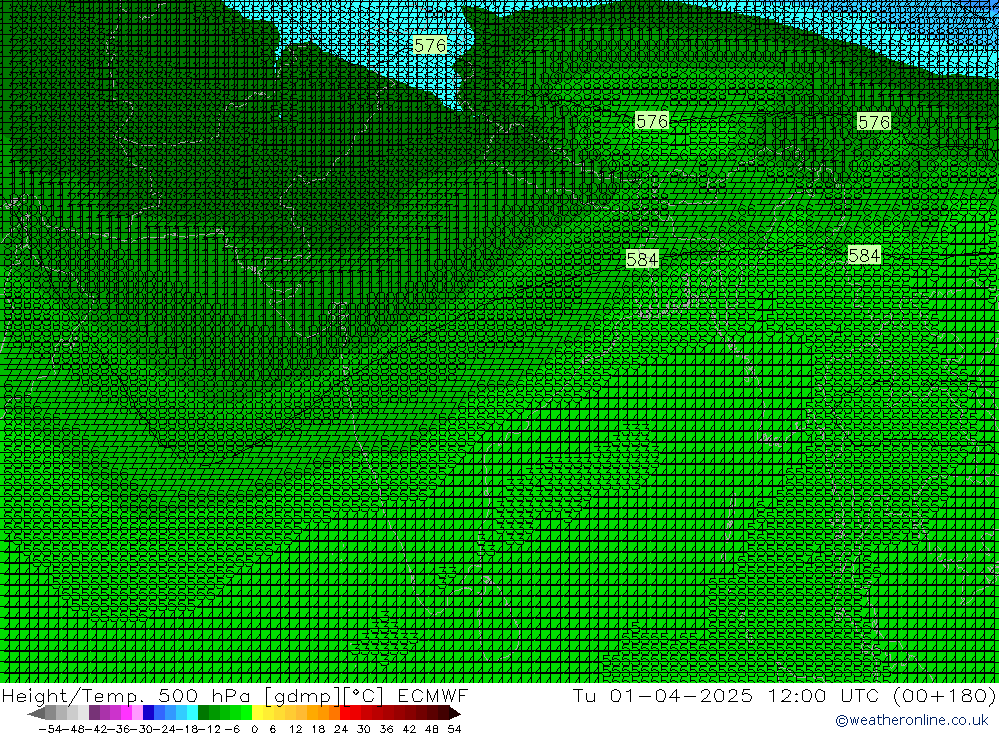Click the '[°C]' unit text
The image size is (1000, 733).
(x=364, y=695)
